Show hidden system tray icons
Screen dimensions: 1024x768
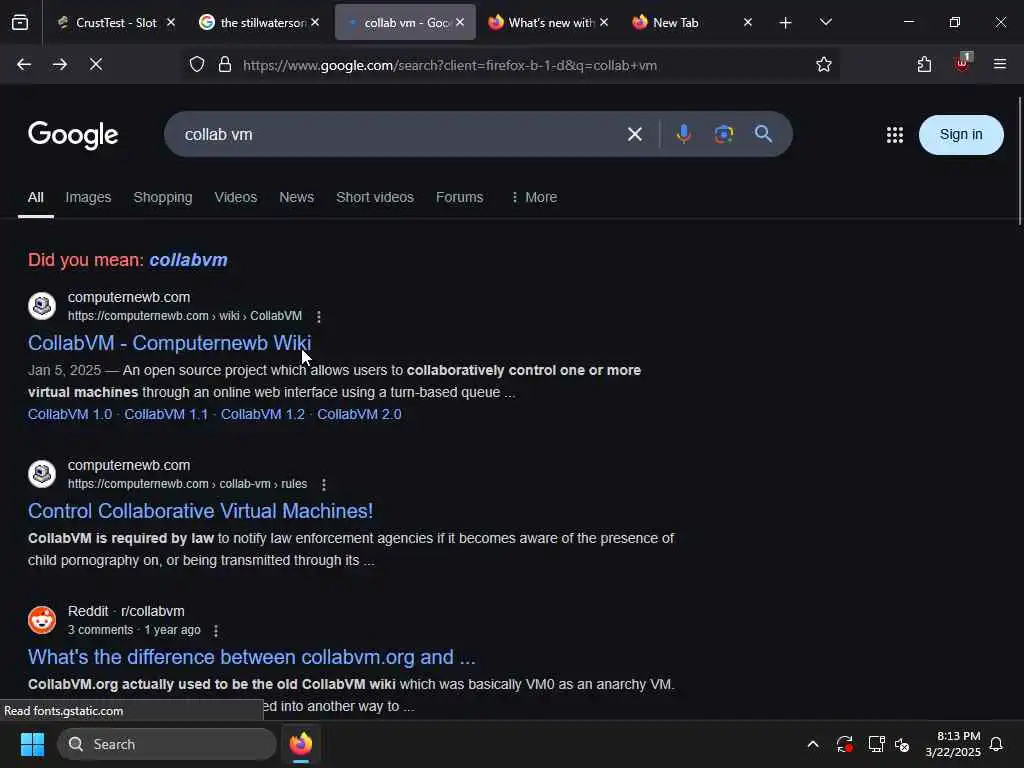pos(813,744)
